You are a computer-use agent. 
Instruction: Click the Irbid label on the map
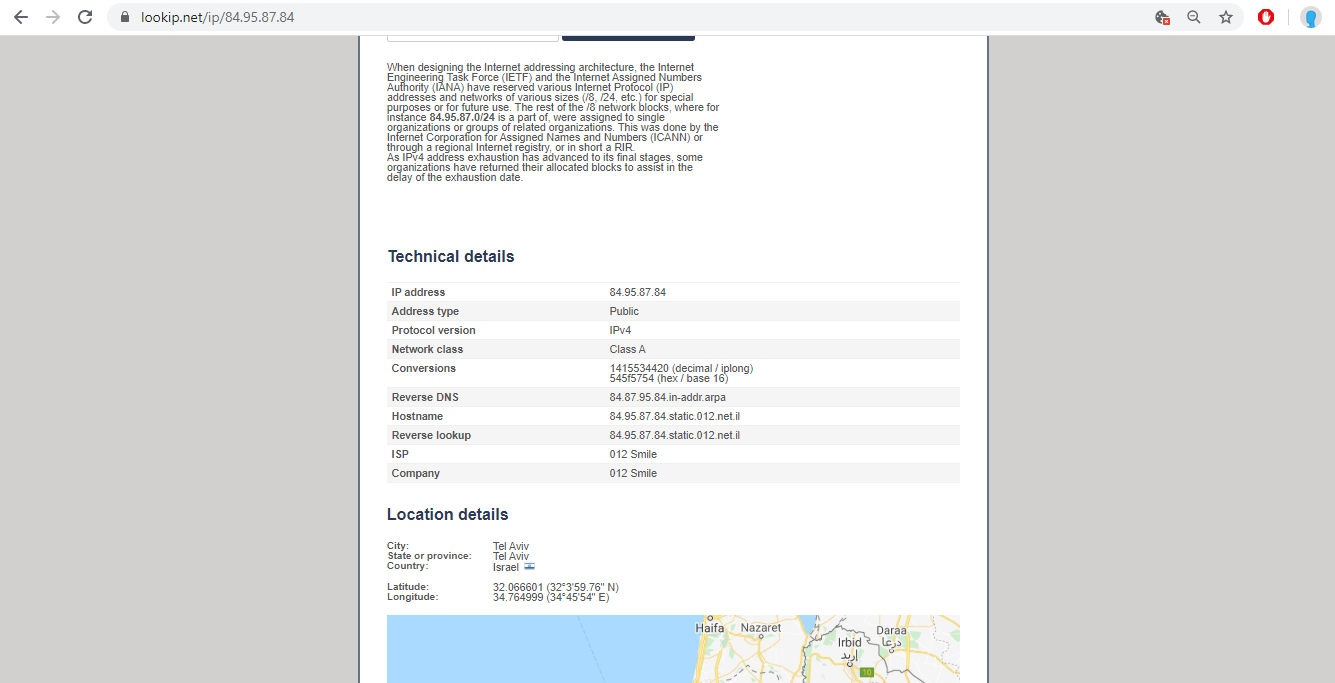[x=849, y=642]
